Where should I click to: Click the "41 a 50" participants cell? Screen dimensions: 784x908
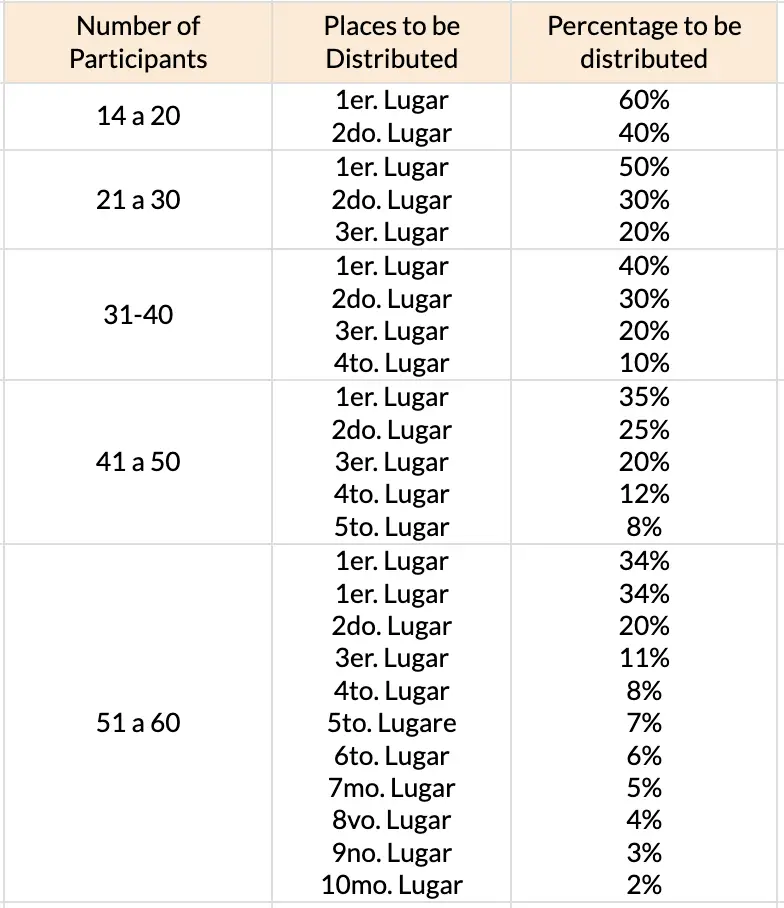tap(138, 462)
